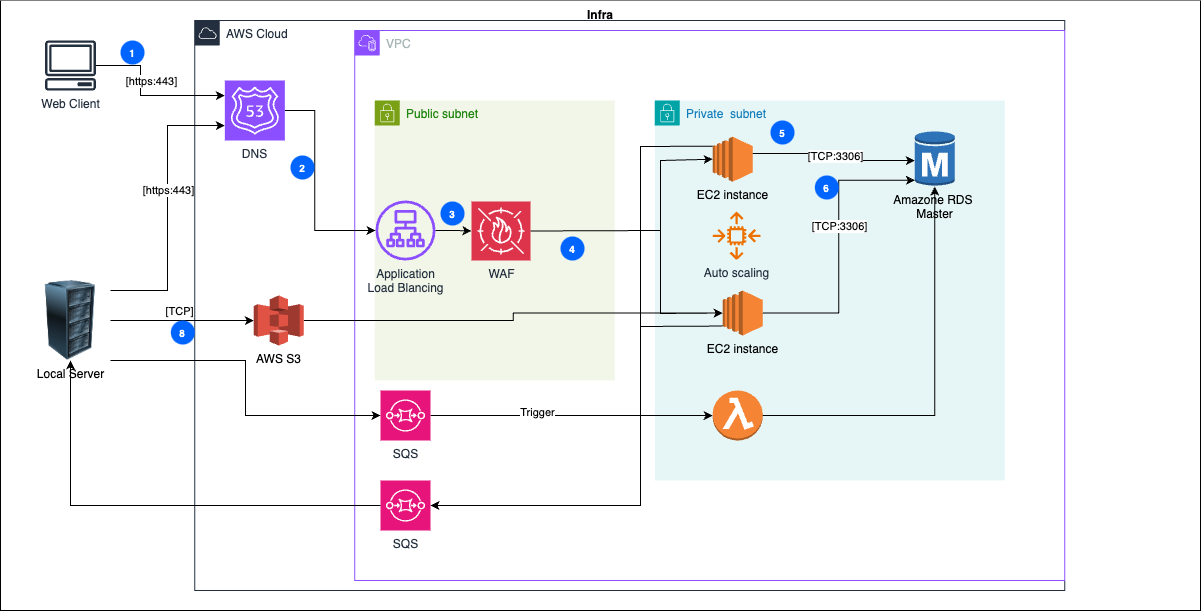Select the "[TCP:3306]" label below the RDS caption

coord(838,227)
